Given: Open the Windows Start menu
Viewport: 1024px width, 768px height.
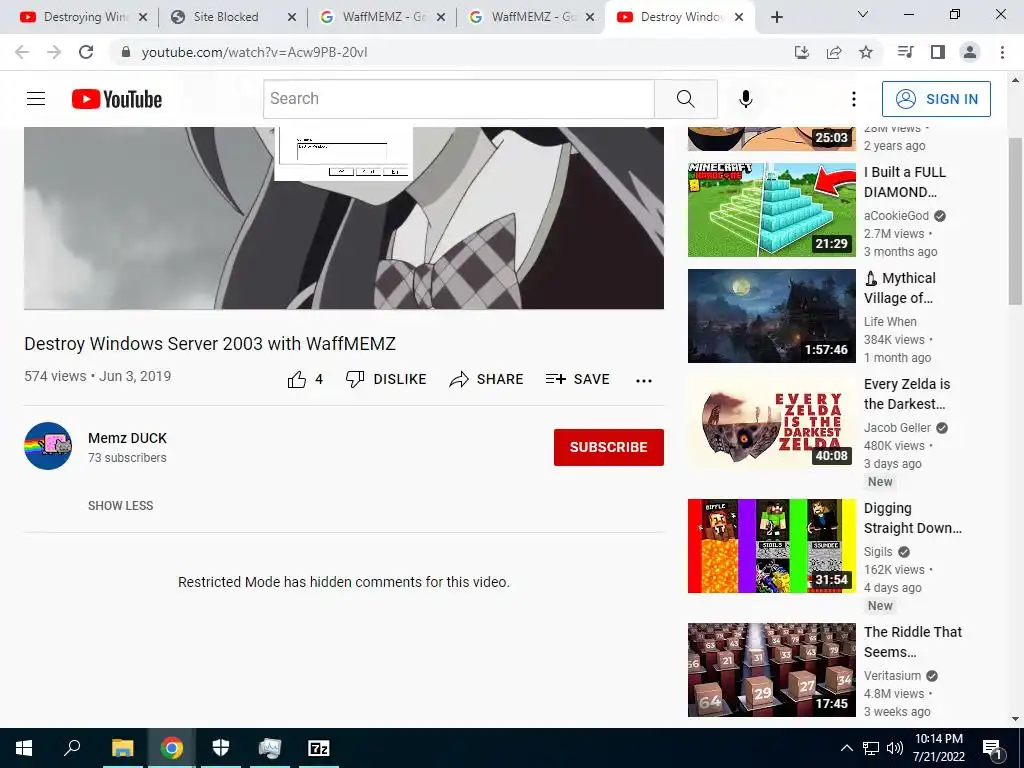Looking at the screenshot, I should (x=24, y=748).
